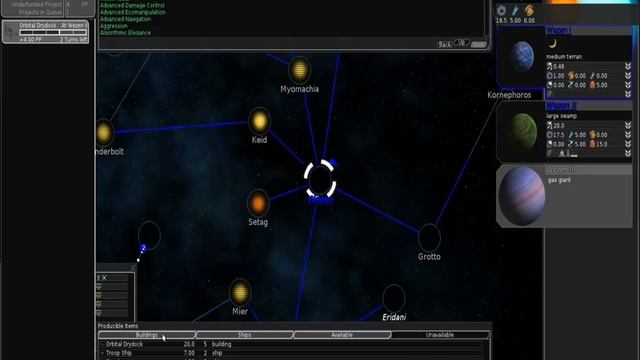
Task: Click the industry gear icon above 18.5
Action: pos(501,10)
